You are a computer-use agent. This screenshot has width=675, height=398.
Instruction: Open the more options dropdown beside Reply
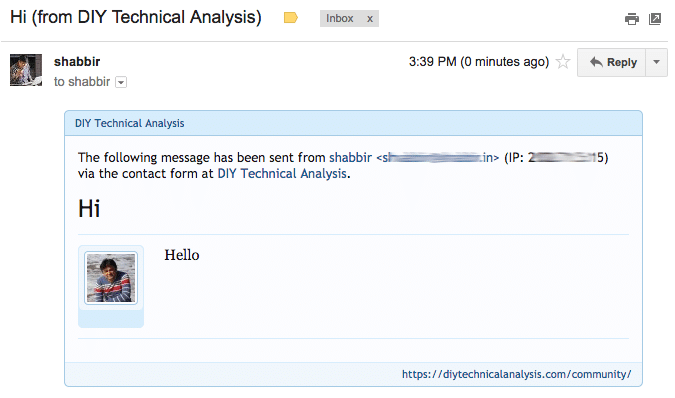pos(656,62)
